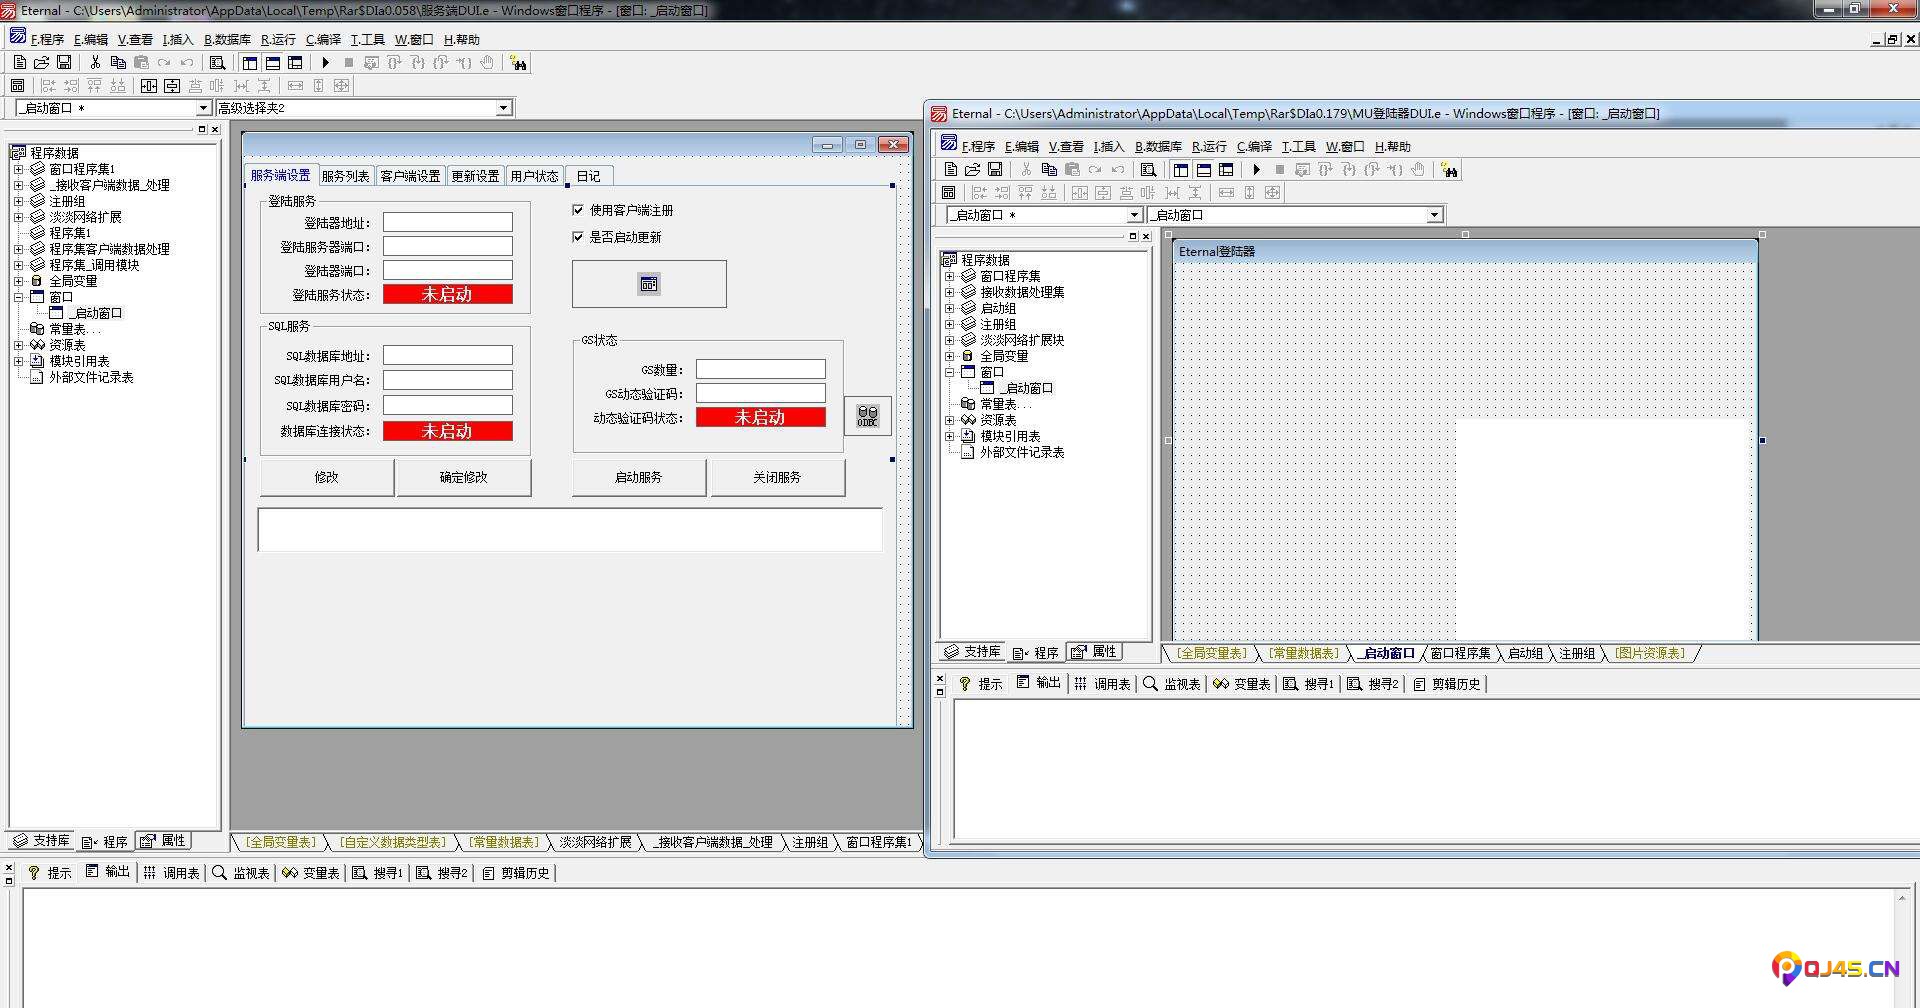
Task: Click Copy icon in left window toolbar
Action: point(118,62)
